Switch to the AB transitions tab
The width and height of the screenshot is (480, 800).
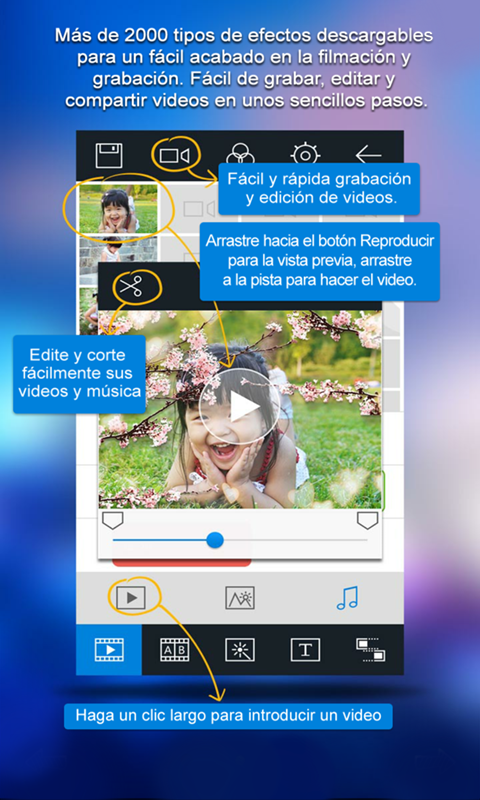(174, 650)
